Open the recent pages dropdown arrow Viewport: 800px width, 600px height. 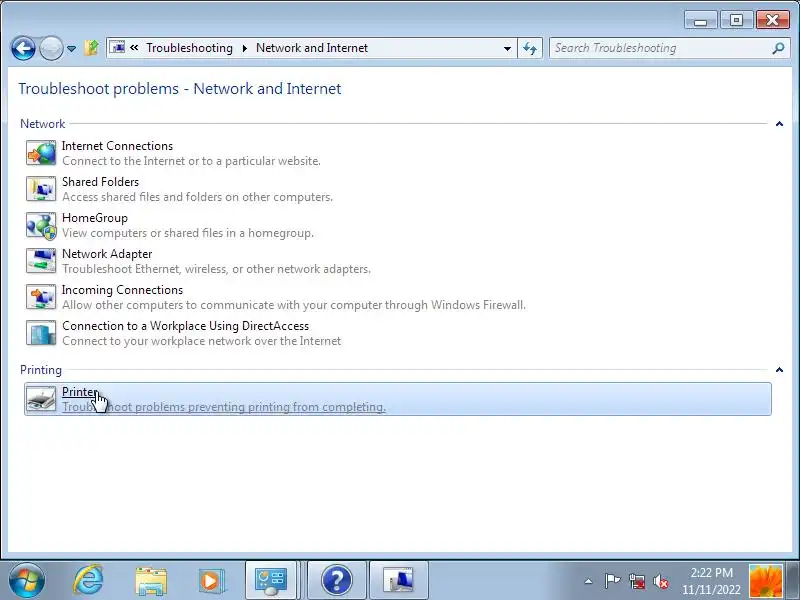[71, 49]
